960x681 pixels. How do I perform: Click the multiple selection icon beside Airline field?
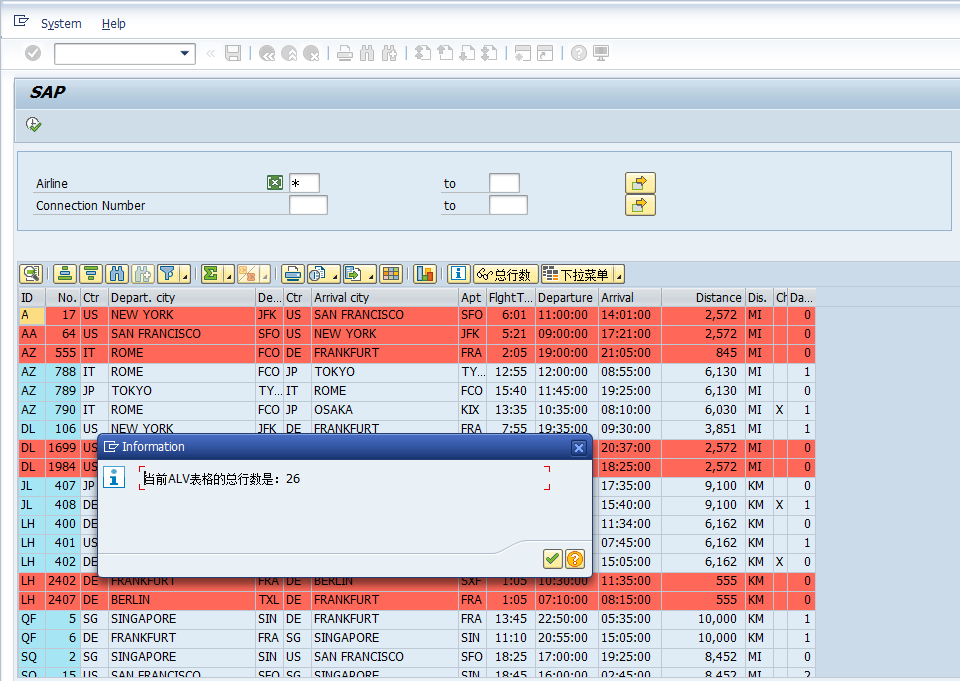tap(275, 183)
